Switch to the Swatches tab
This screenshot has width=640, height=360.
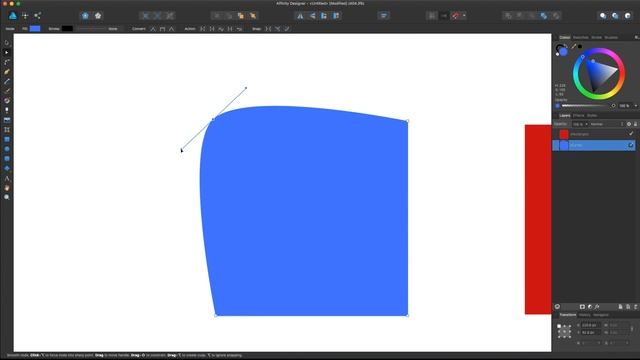coord(581,38)
